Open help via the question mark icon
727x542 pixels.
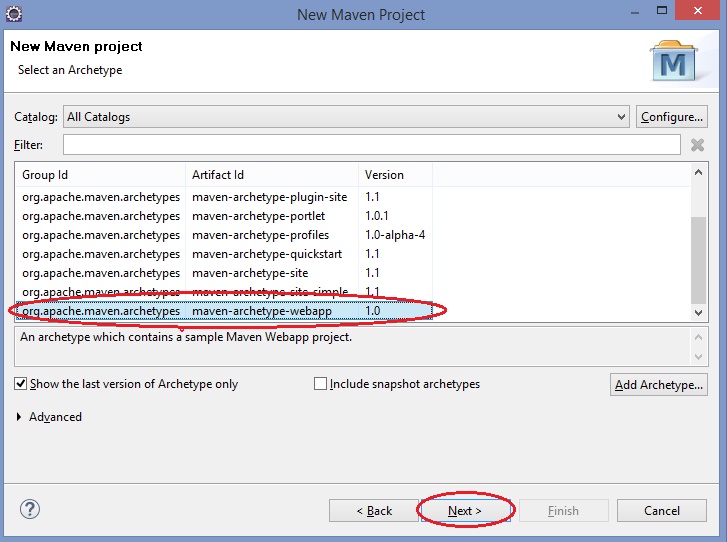pyautogui.click(x=30, y=509)
